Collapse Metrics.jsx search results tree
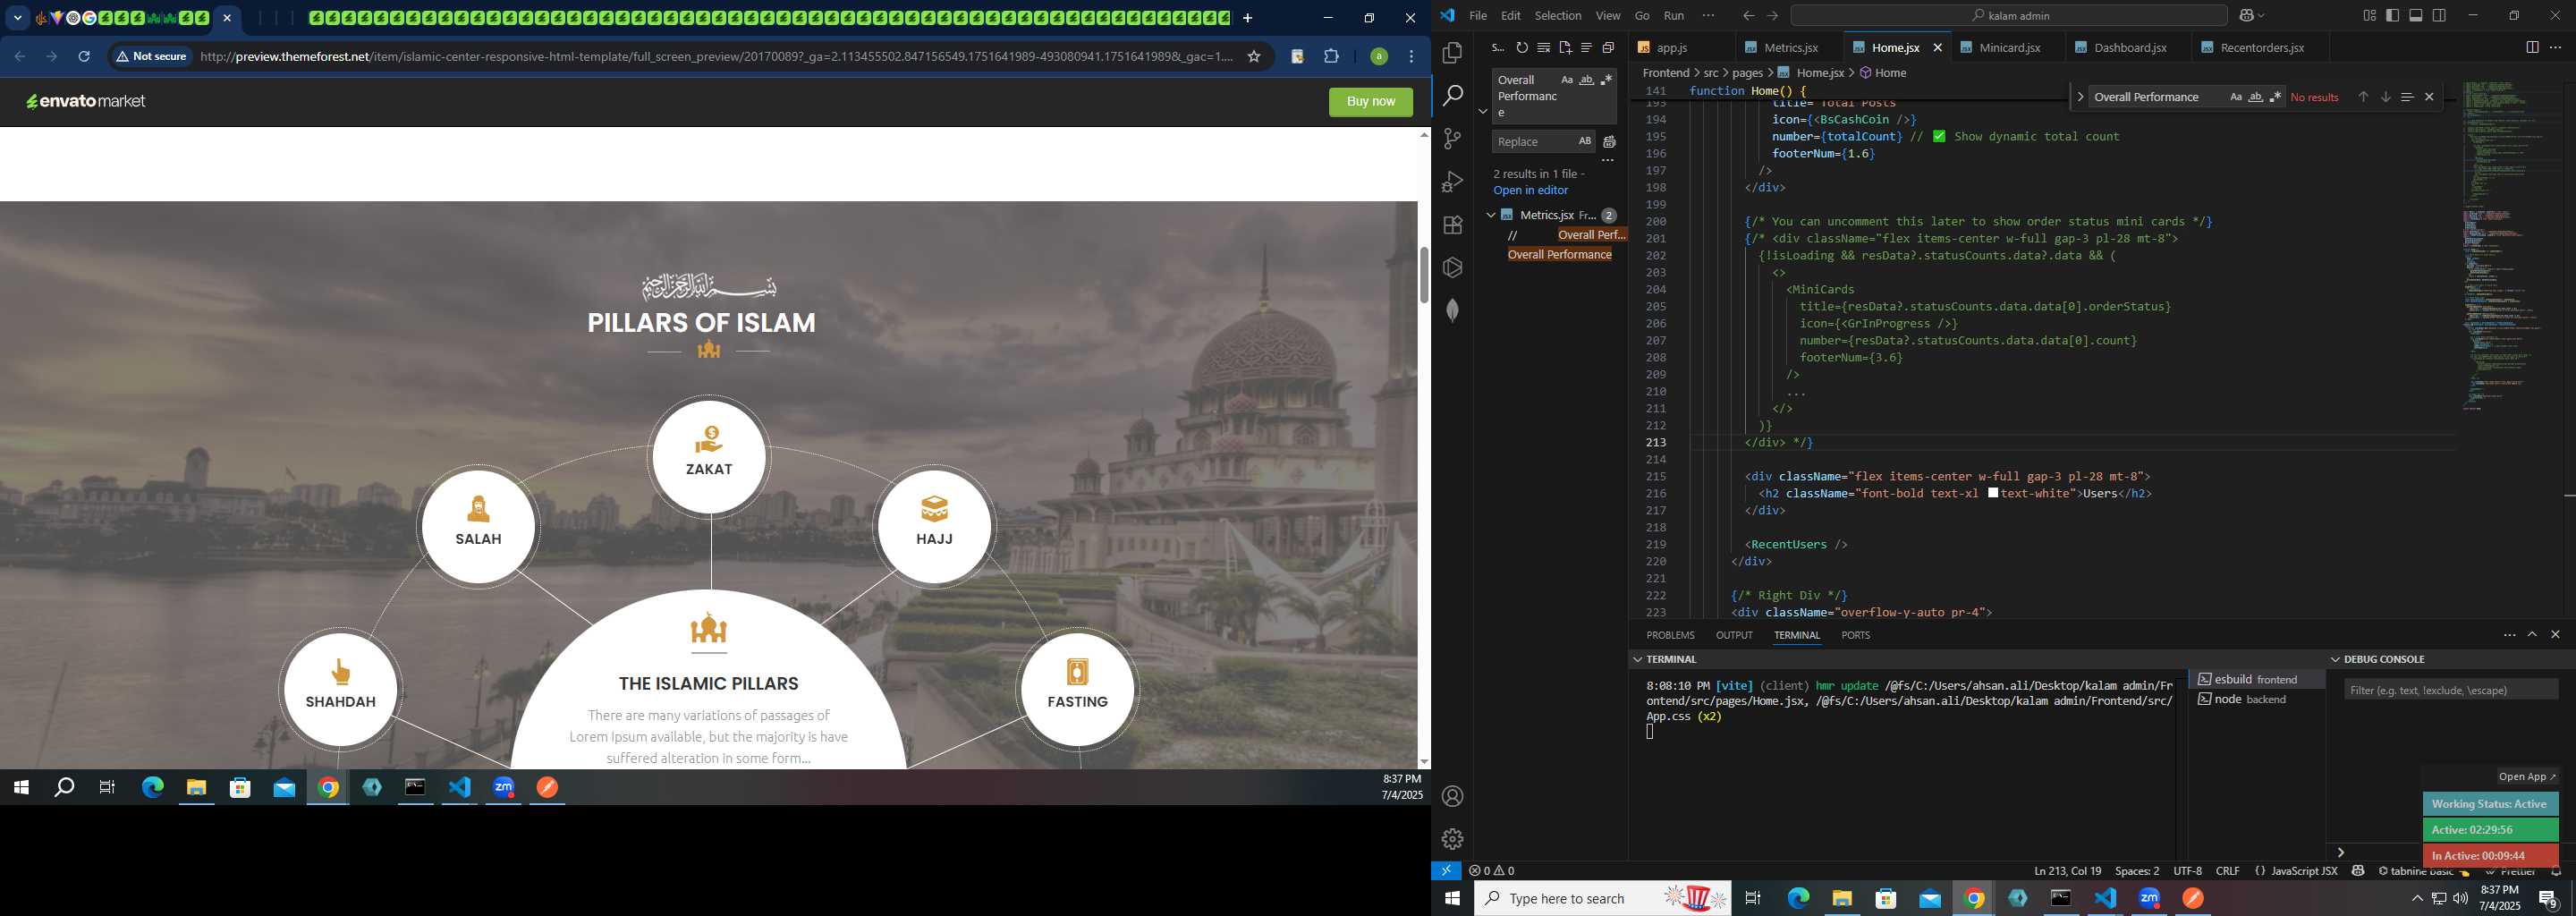 point(1490,215)
